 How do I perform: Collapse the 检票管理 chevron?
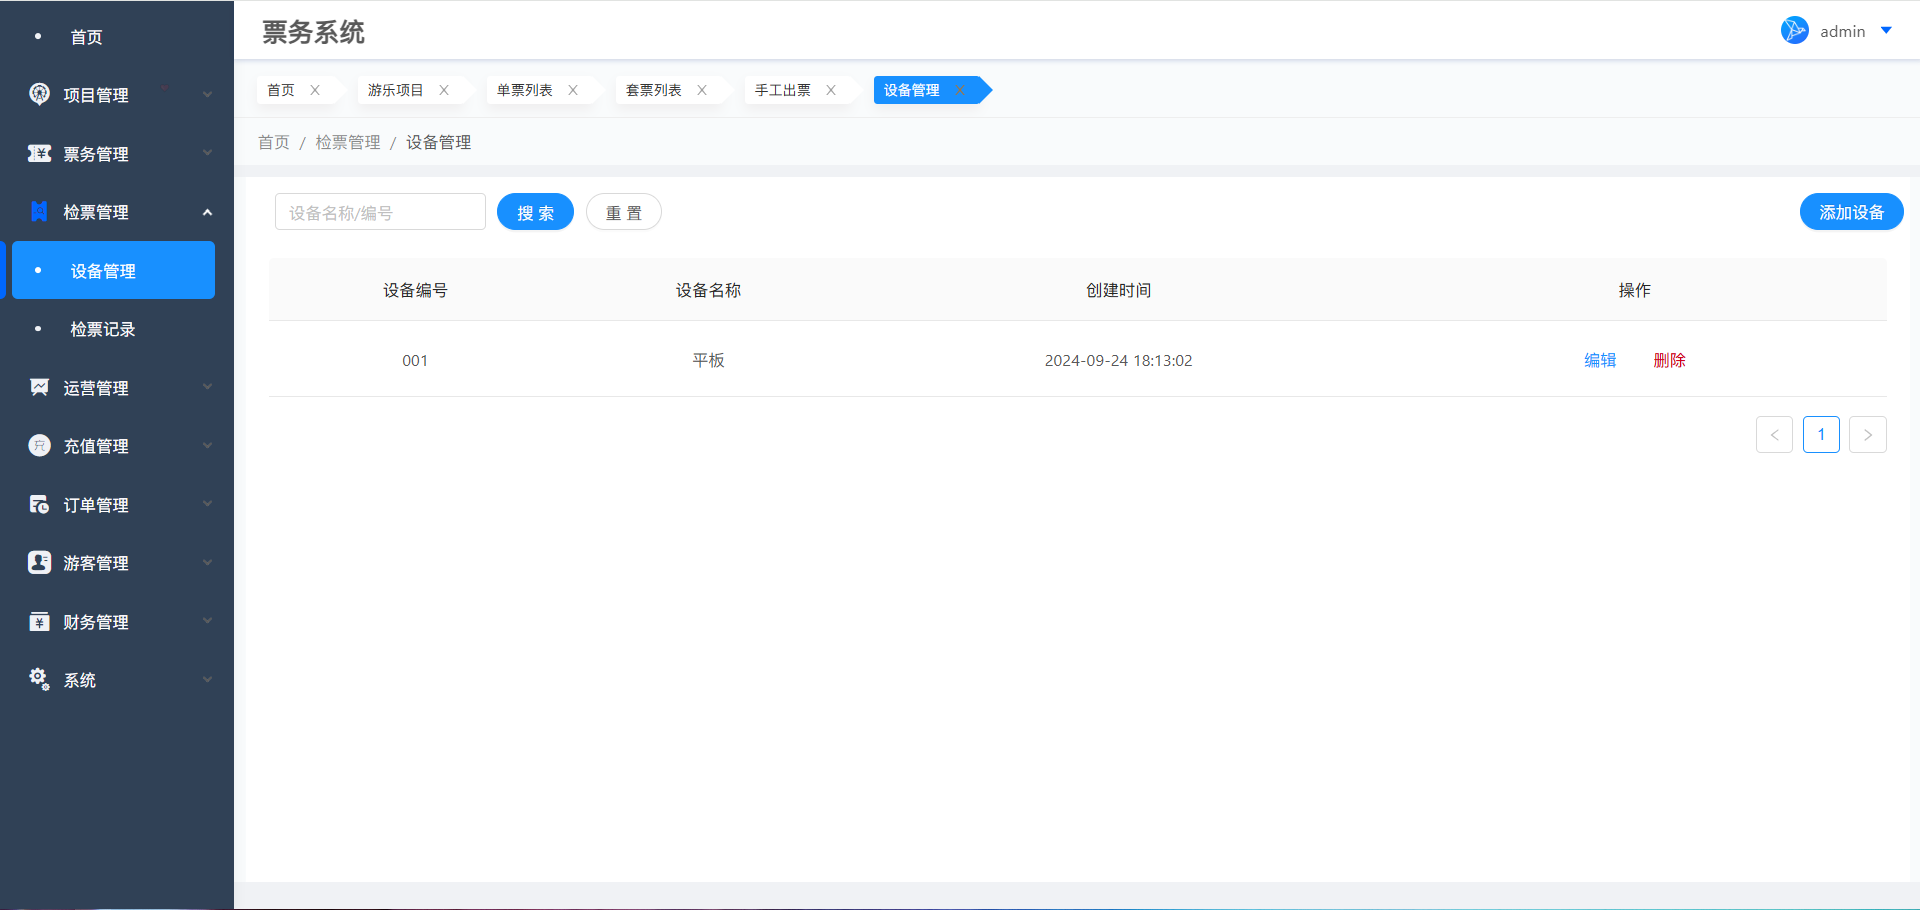[207, 212]
